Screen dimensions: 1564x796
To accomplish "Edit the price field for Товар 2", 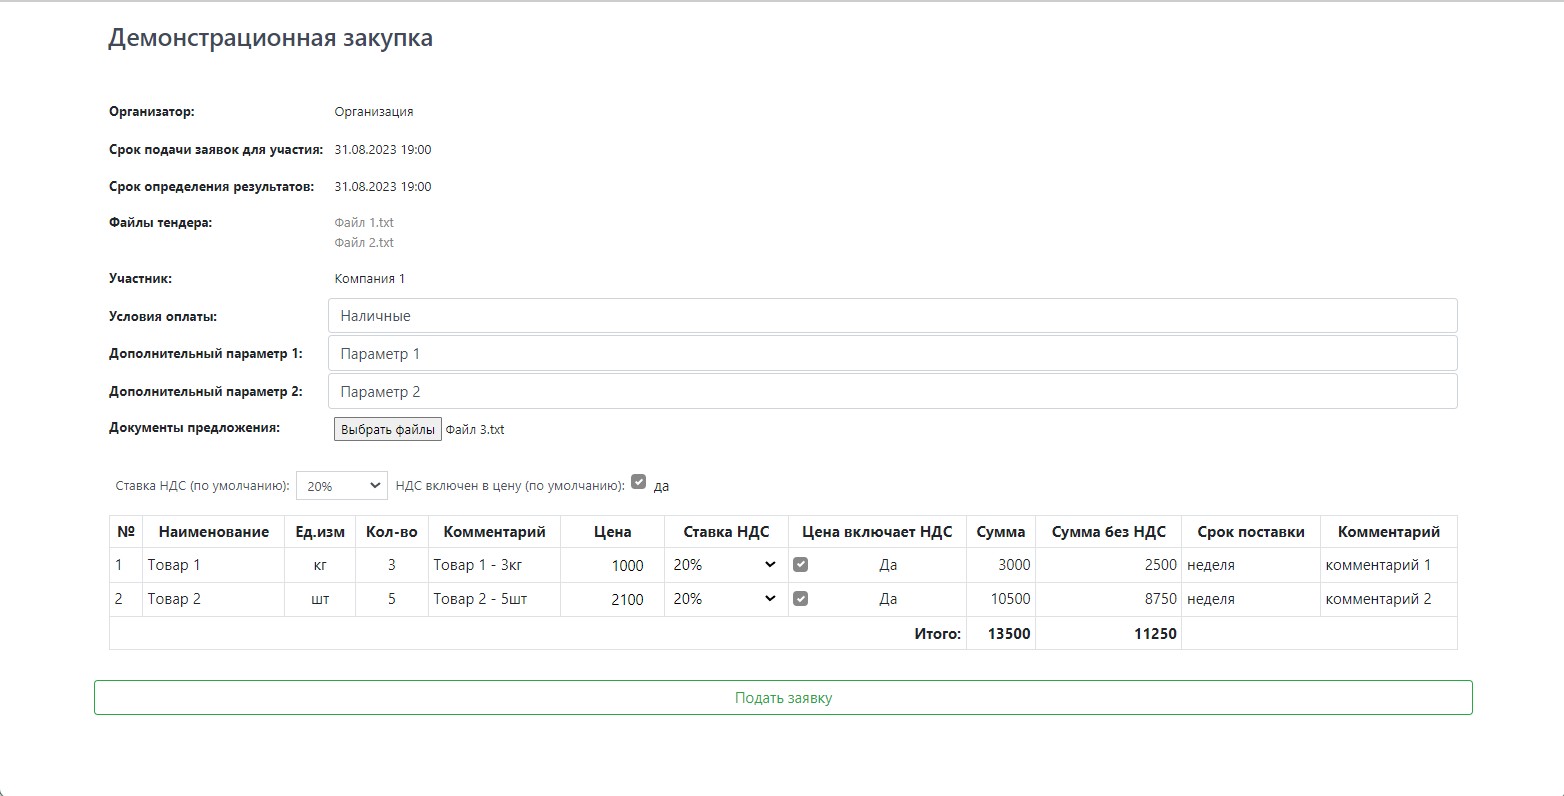I will click(612, 599).
